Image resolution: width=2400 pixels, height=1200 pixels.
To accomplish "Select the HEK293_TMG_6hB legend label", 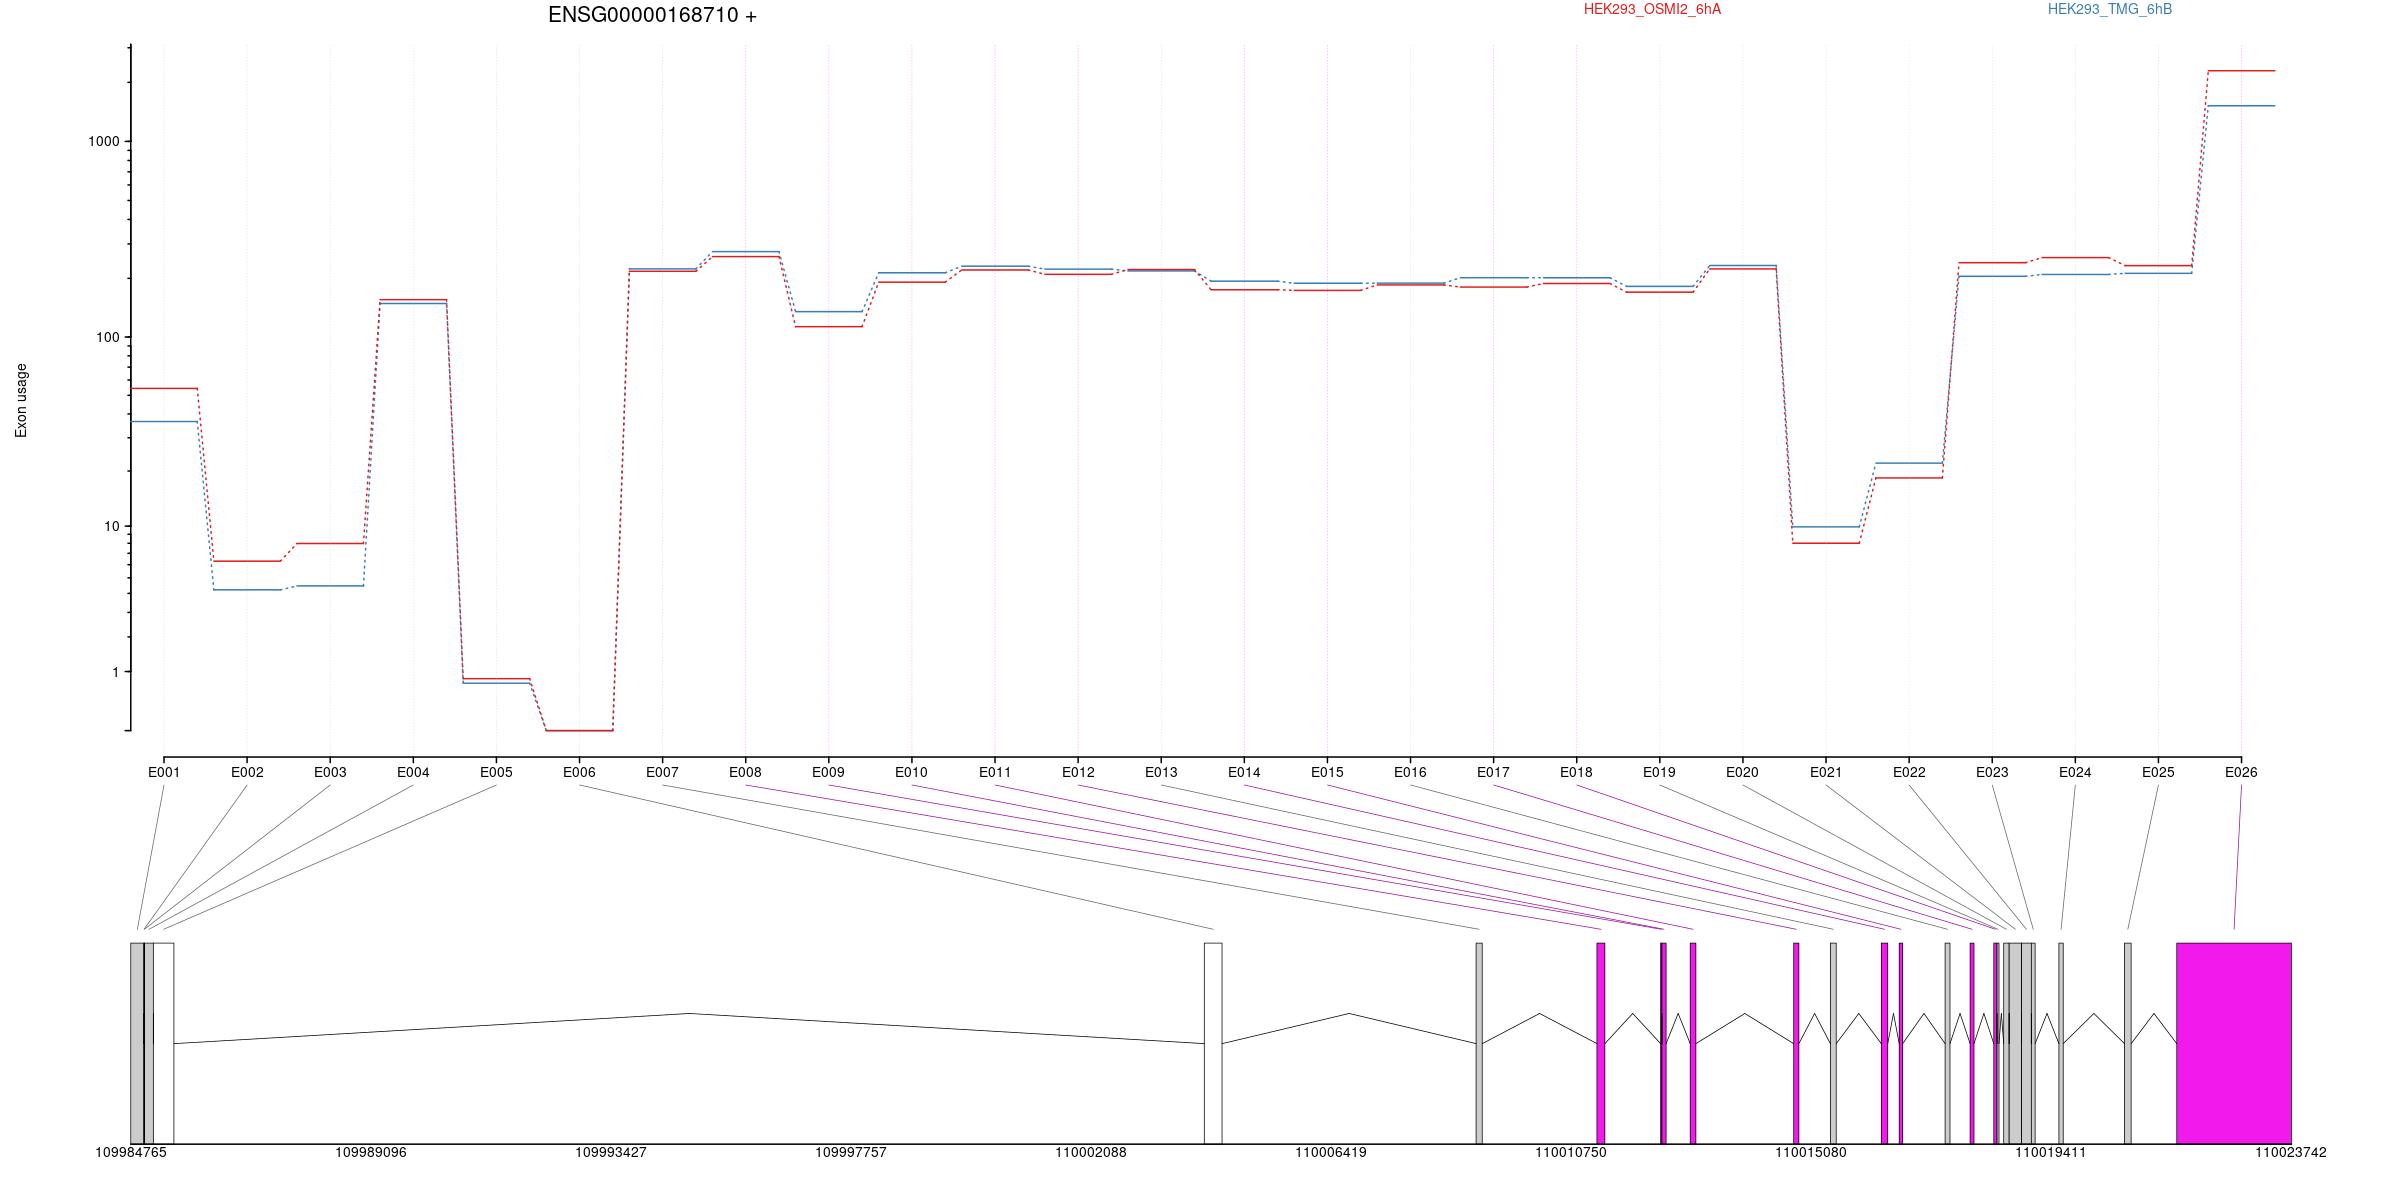I will 2110,9.
